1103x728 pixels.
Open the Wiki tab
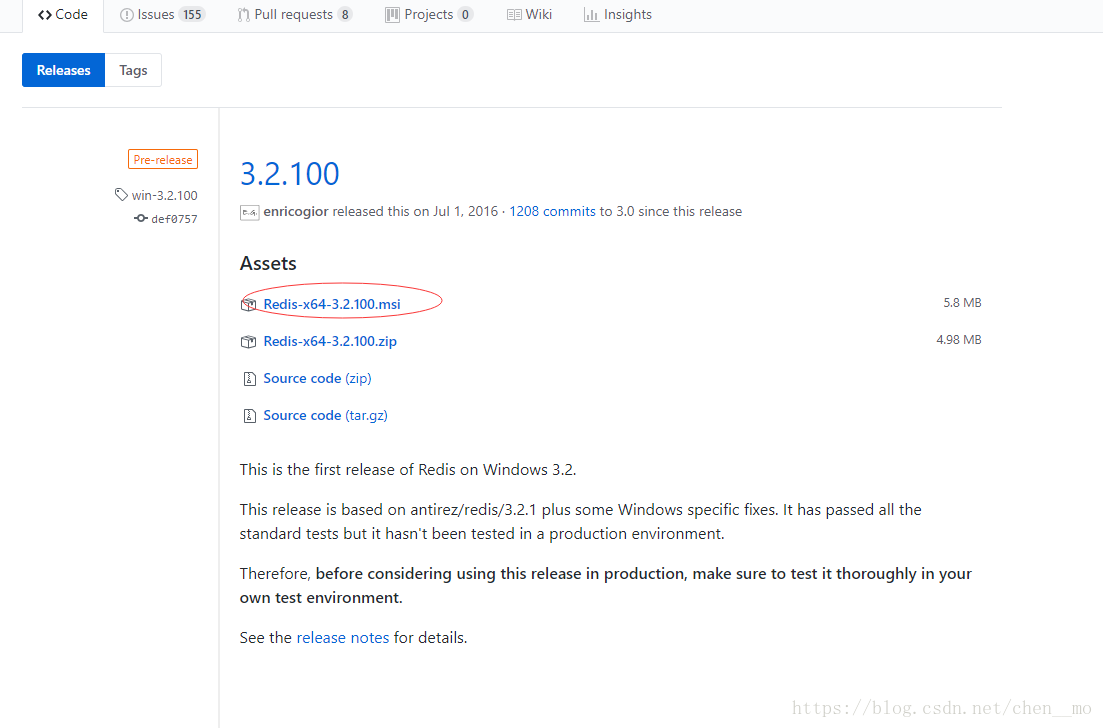coord(529,15)
